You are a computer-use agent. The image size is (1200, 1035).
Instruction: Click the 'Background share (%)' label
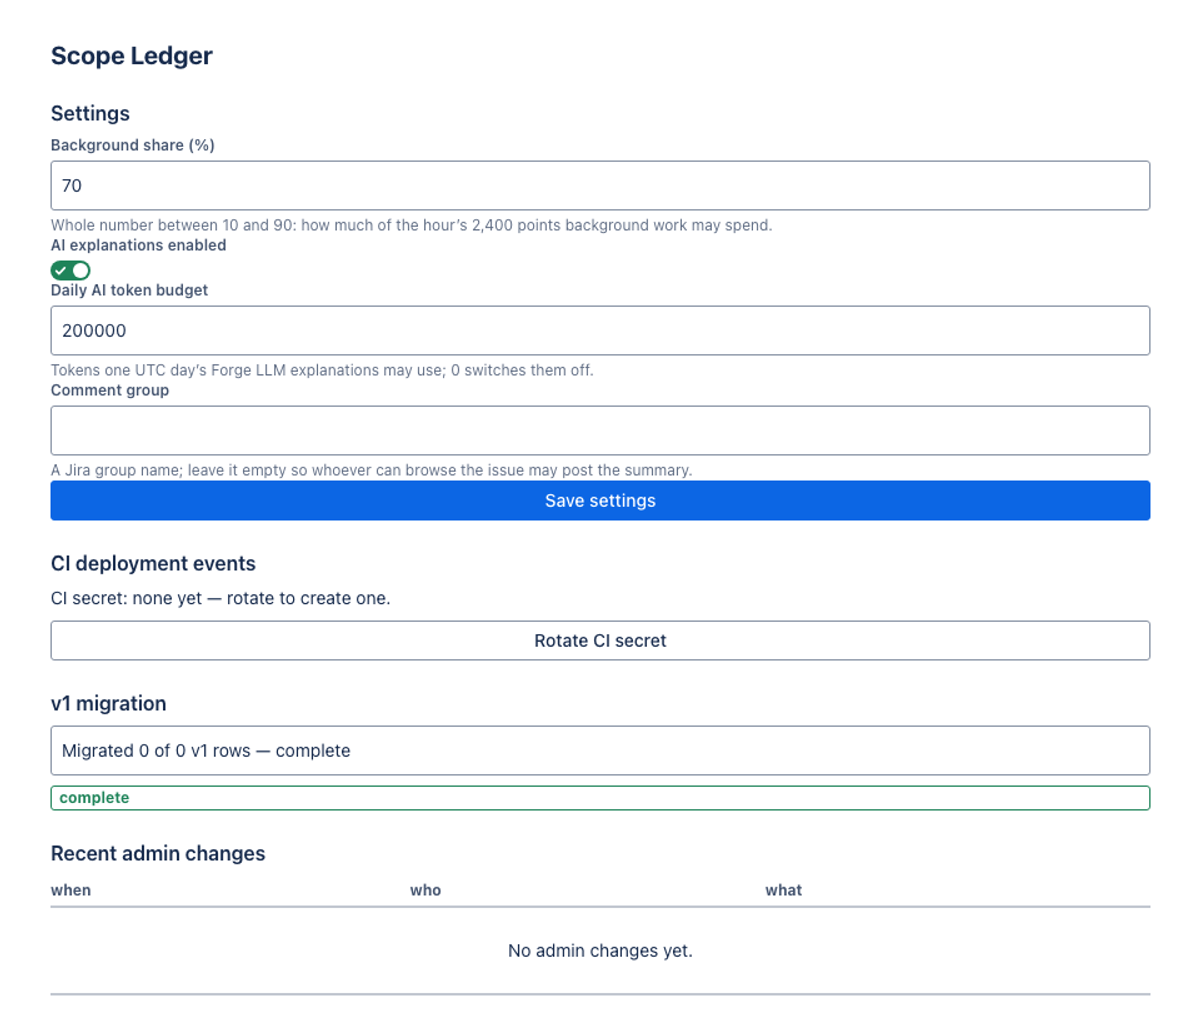tap(133, 145)
